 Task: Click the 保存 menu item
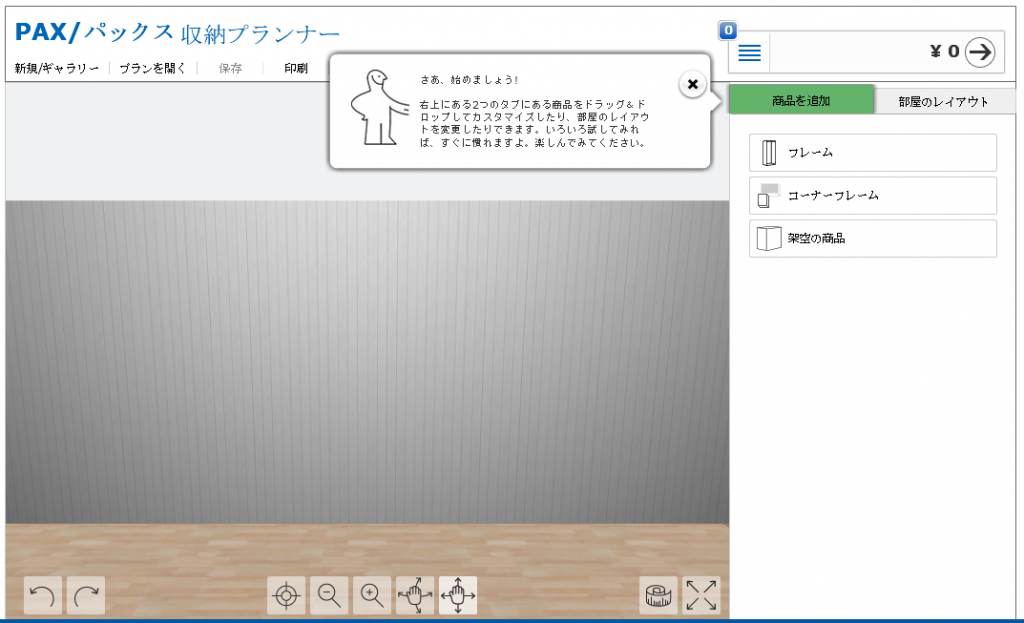click(230, 68)
